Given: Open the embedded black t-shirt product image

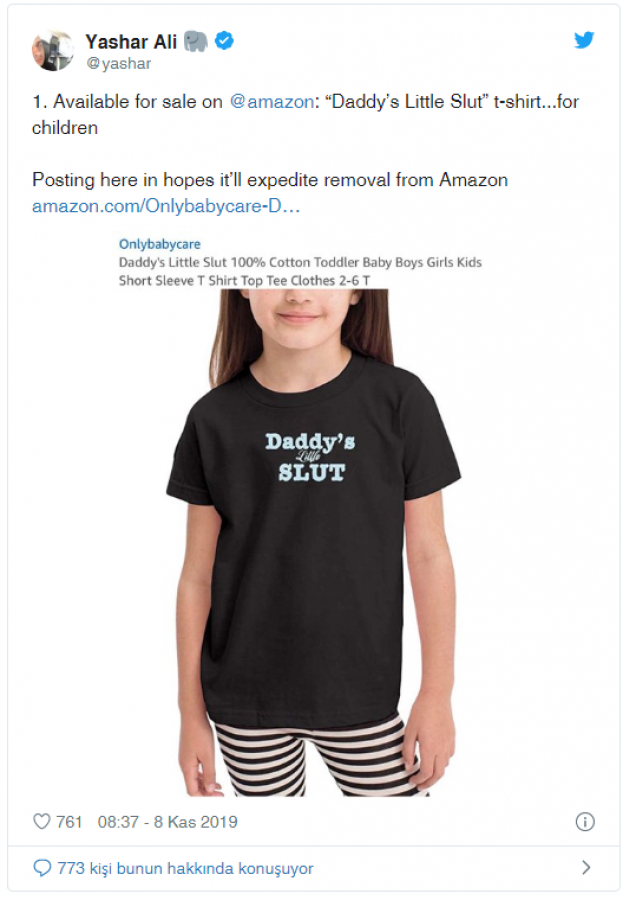Looking at the screenshot, I should point(312,542).
